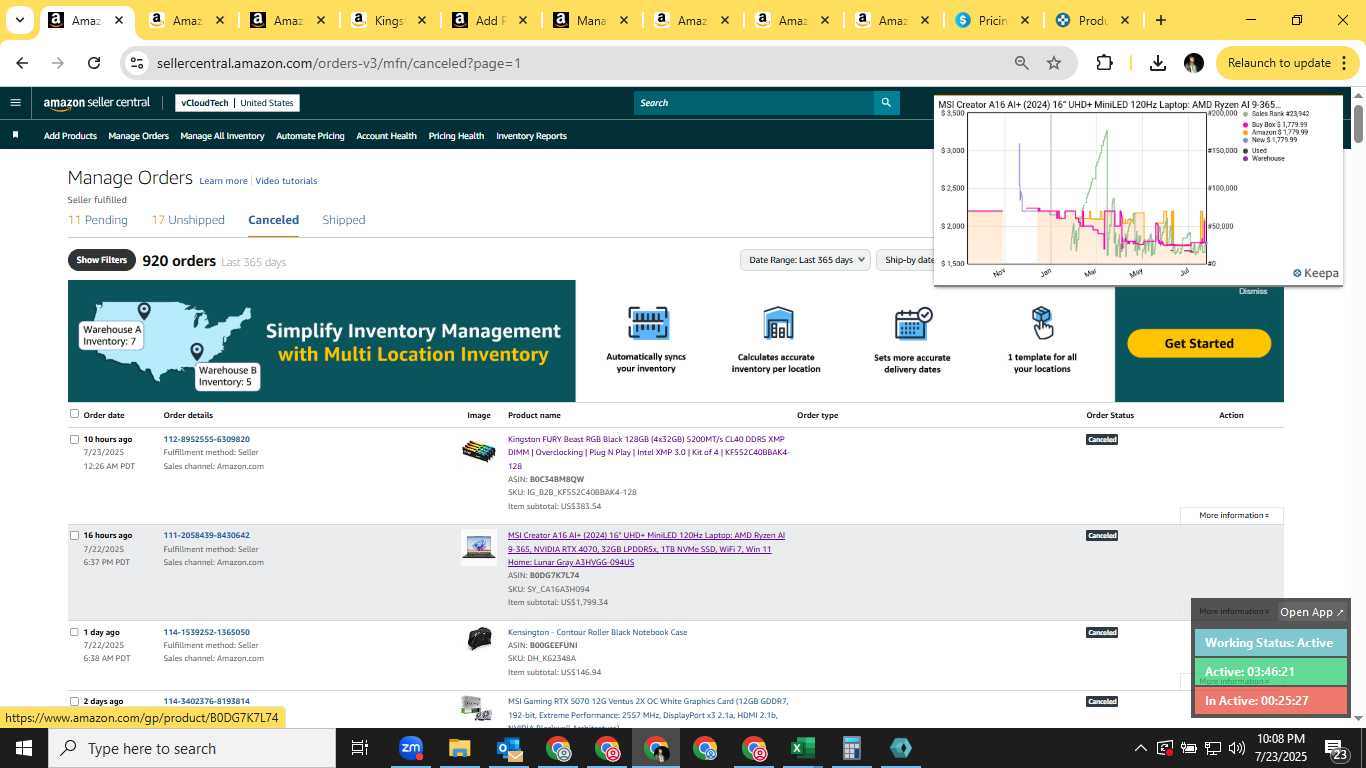Open order link 112-8952555-6309820

pos(207,439)
